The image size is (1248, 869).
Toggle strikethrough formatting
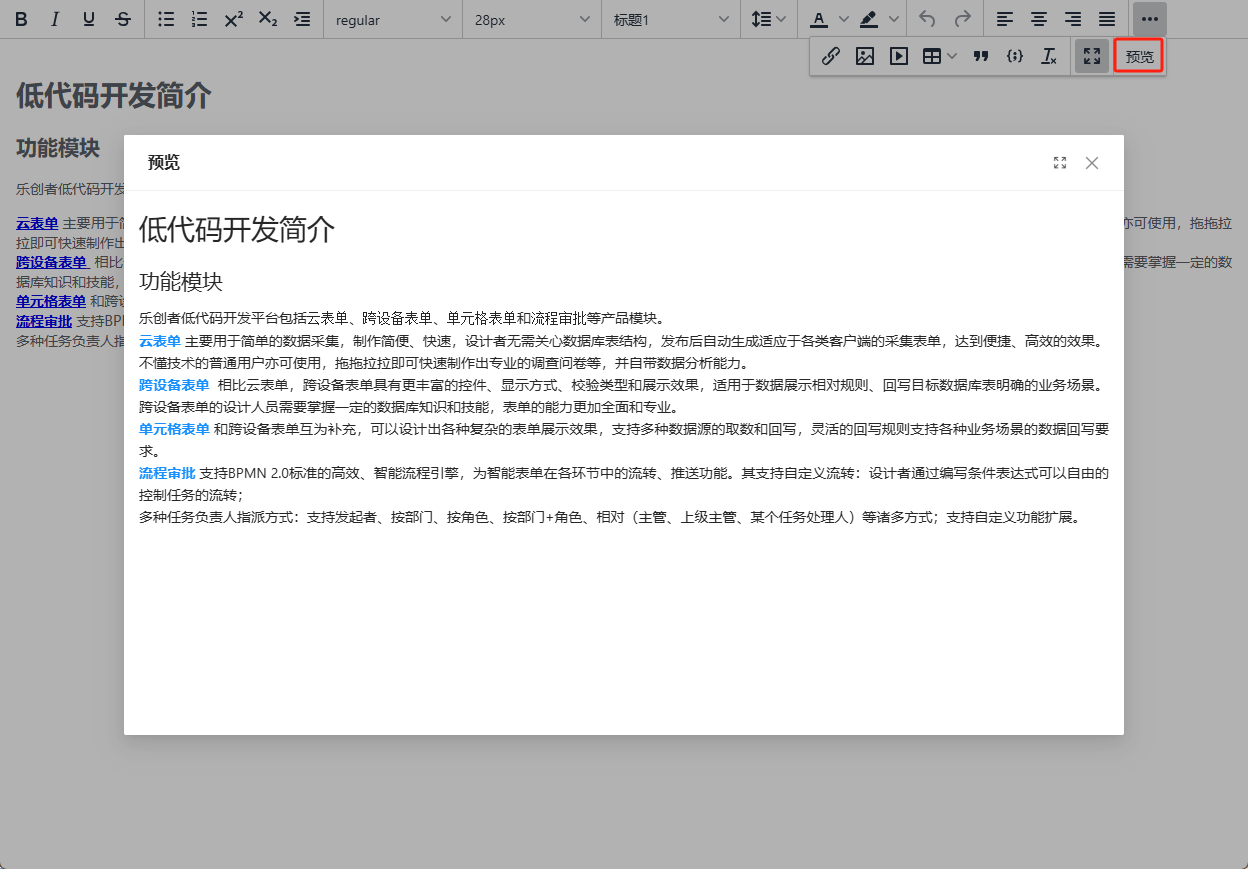click(122, 19)
